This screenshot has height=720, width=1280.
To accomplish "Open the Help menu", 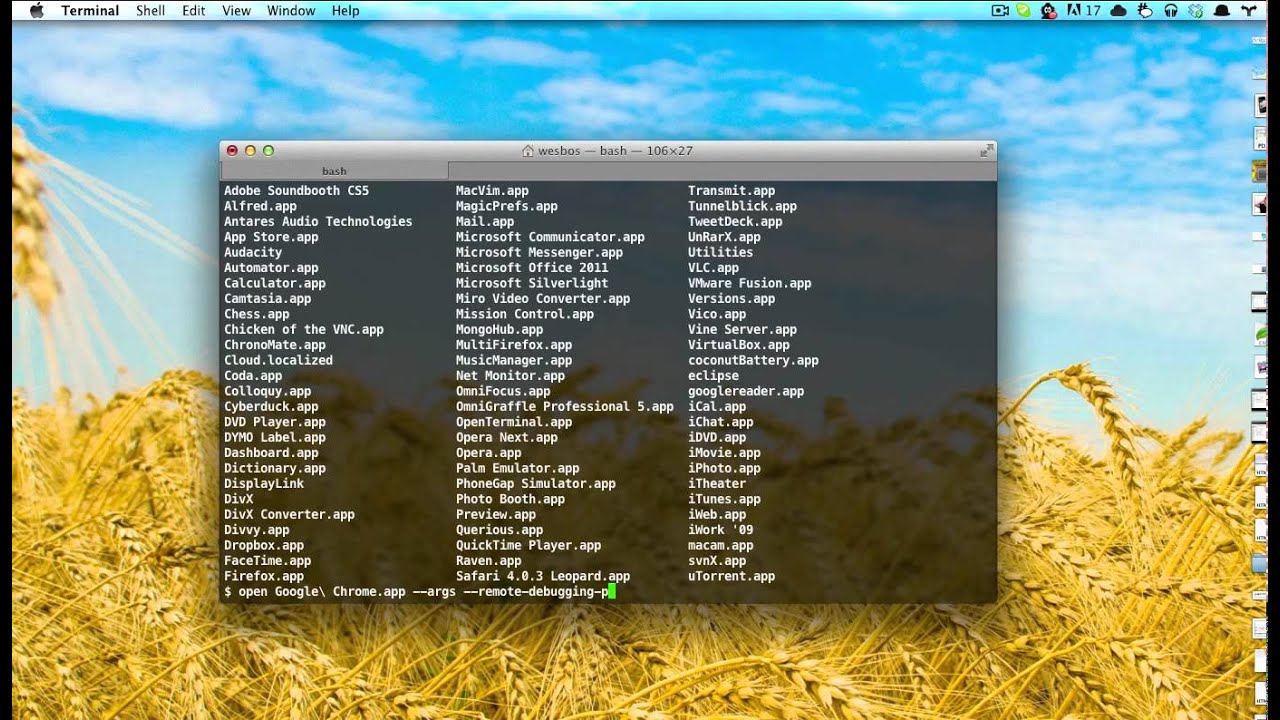I will (x=345, y=10).
